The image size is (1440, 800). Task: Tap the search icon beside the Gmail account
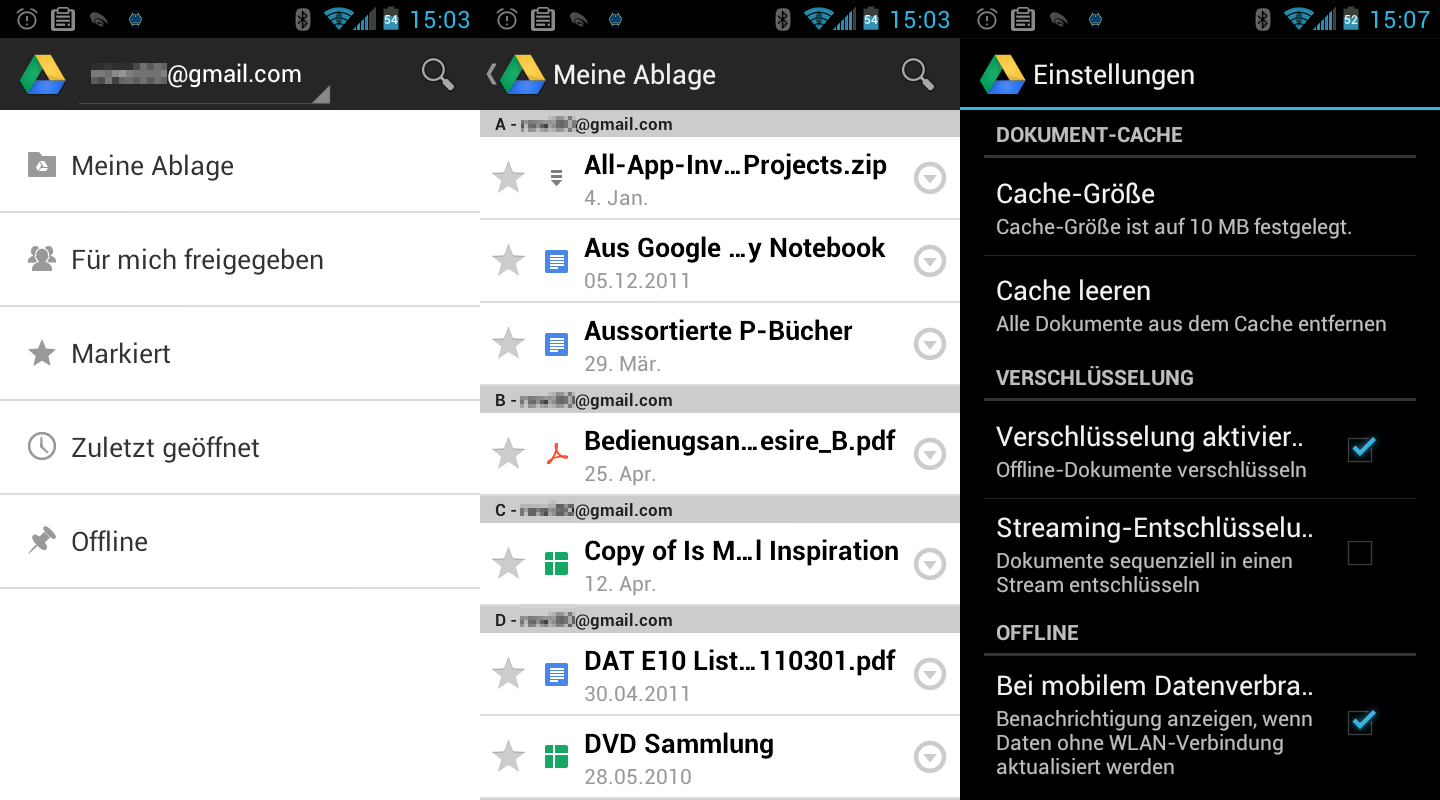437,75
